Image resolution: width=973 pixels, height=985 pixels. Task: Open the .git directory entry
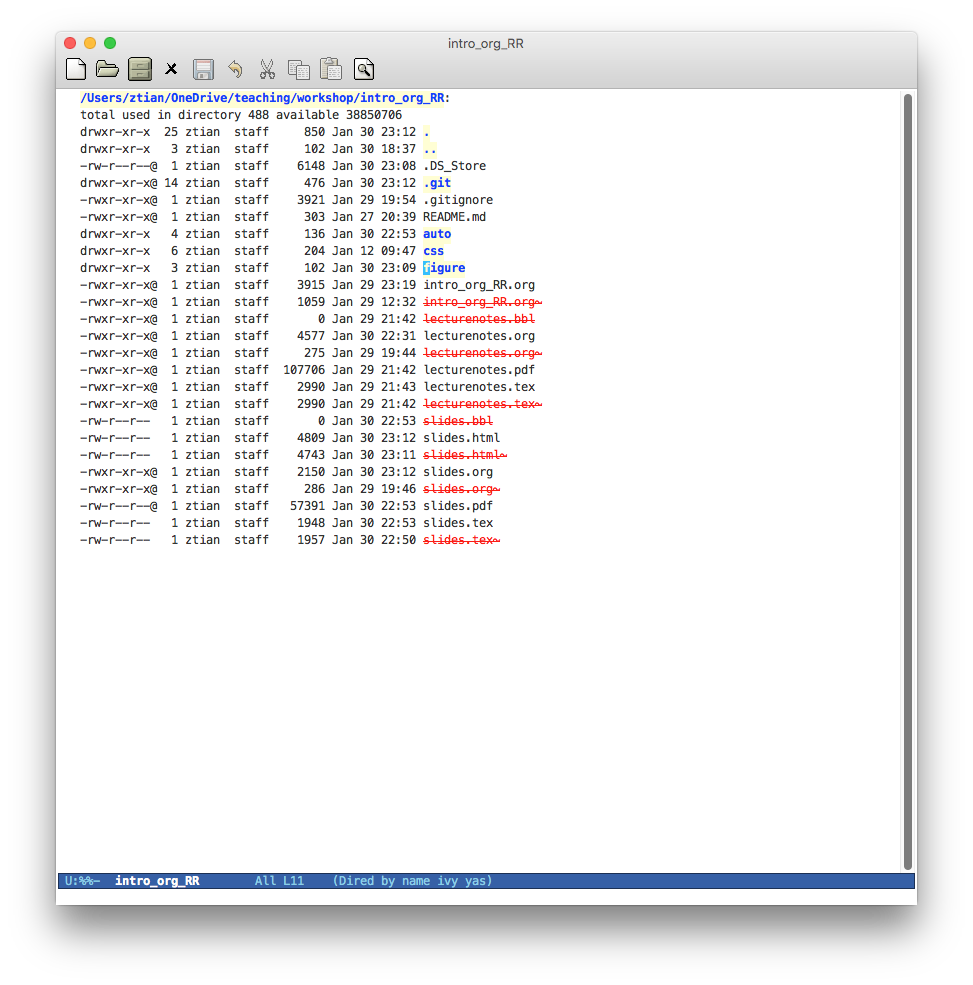pos(437,183)
